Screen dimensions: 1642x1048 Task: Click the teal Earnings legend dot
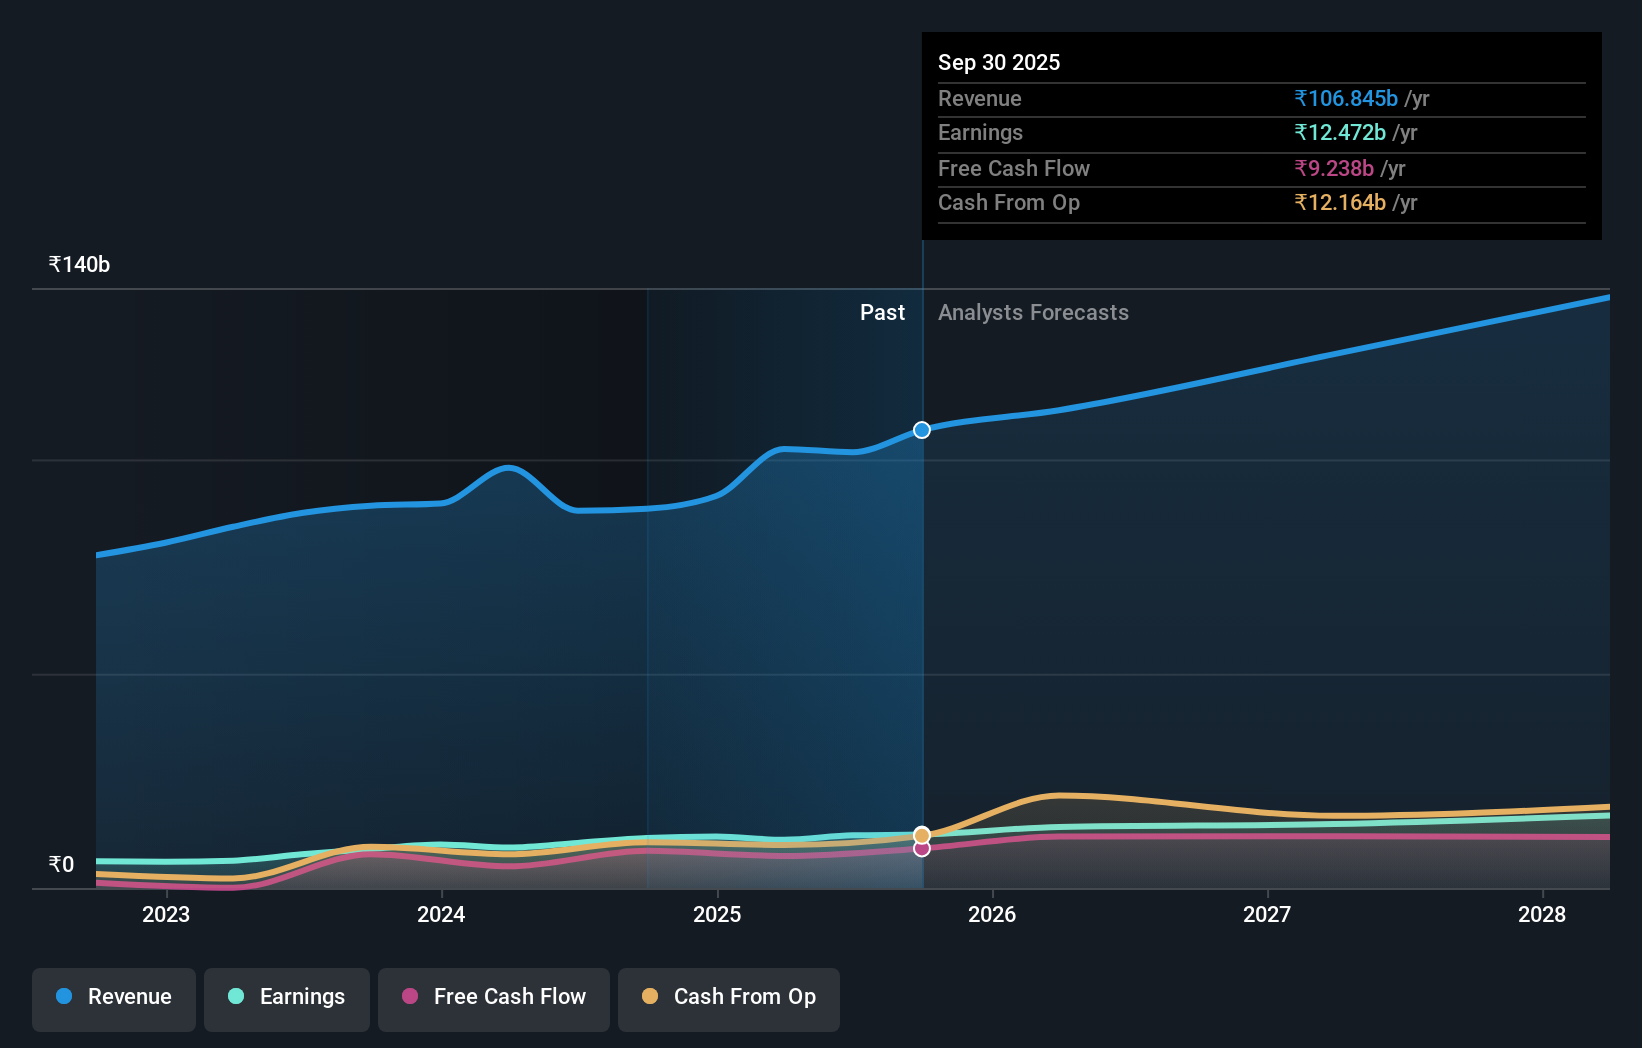[236, 997]
